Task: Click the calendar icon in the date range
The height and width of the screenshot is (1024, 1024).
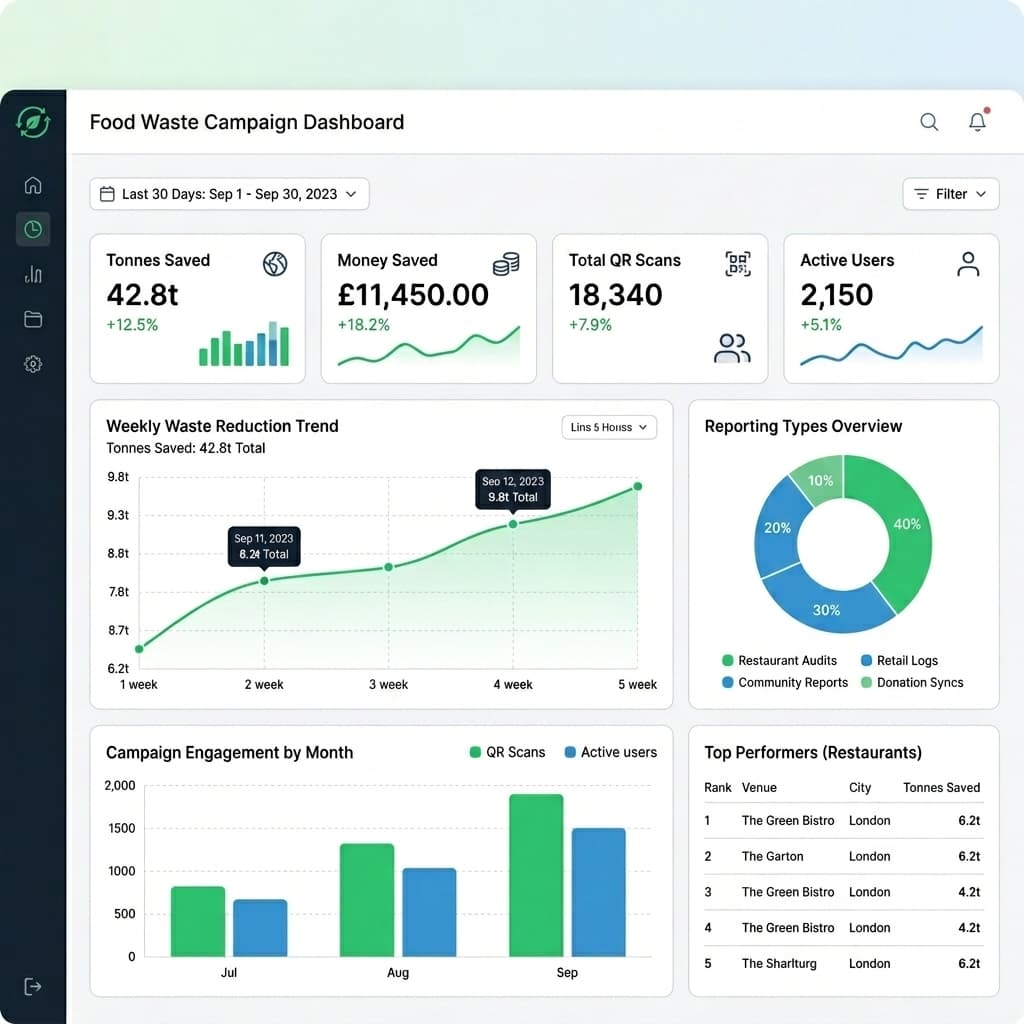Action: click(107, 194)
